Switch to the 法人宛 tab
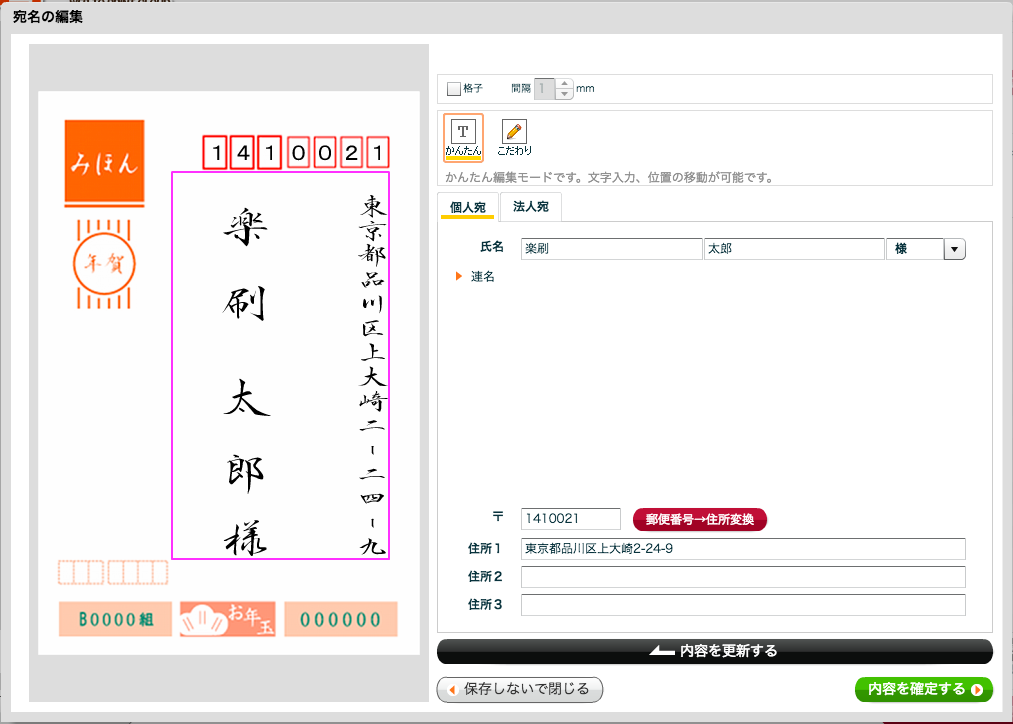 [x=530, y=207]
